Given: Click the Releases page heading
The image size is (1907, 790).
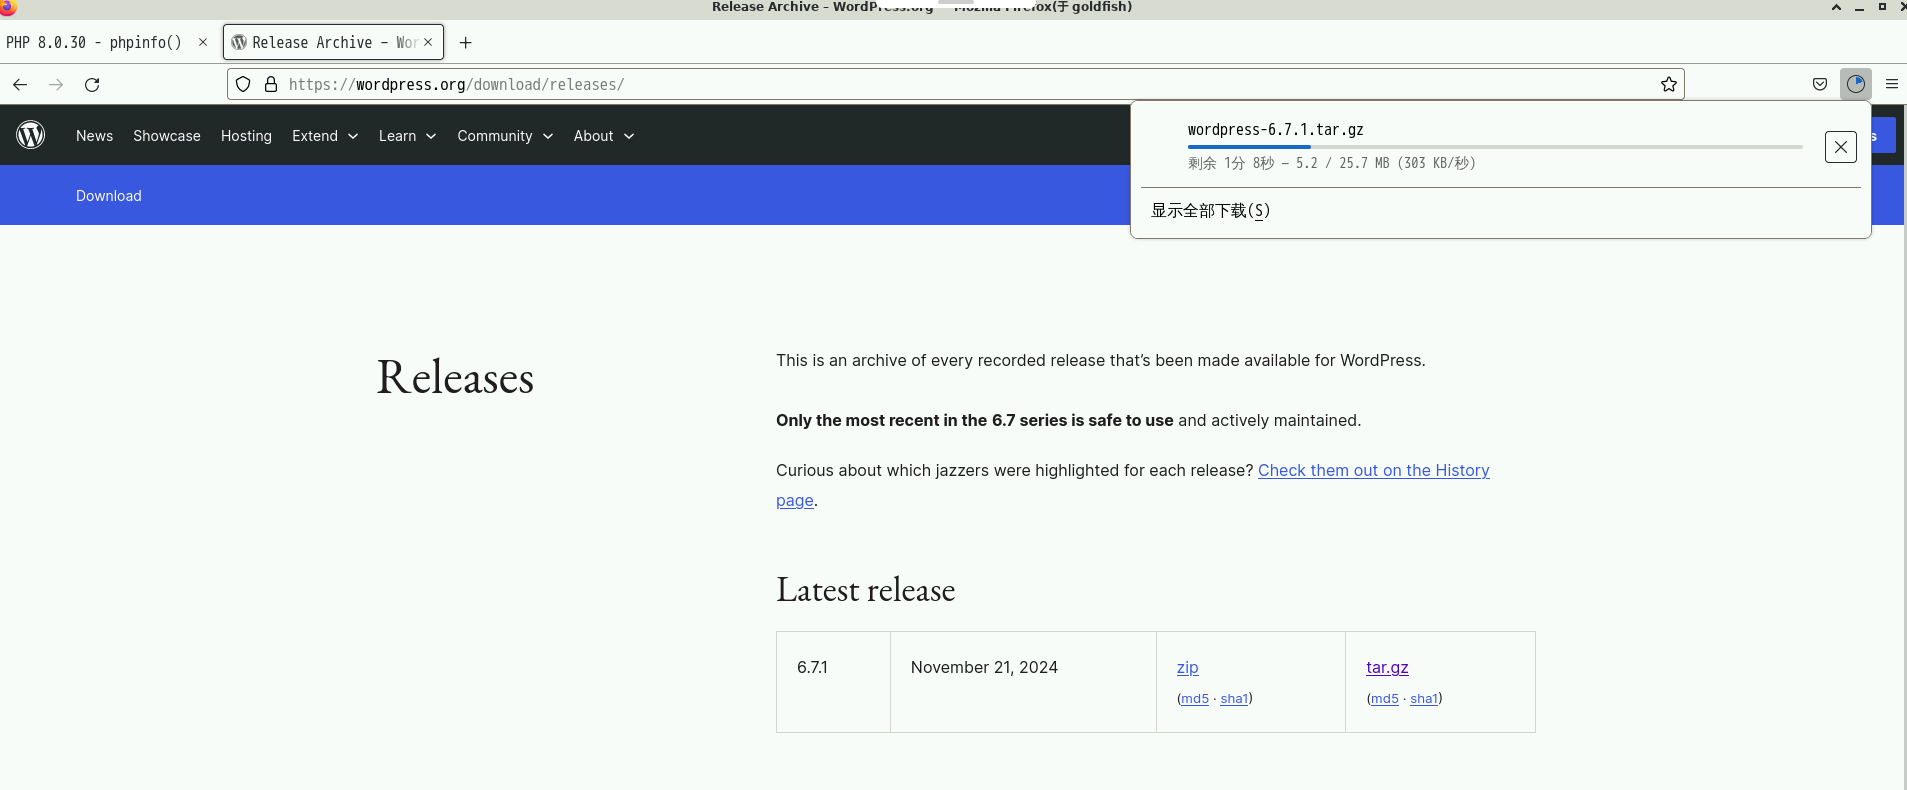Looking at the screenshot, I should (x=455, y=377).
